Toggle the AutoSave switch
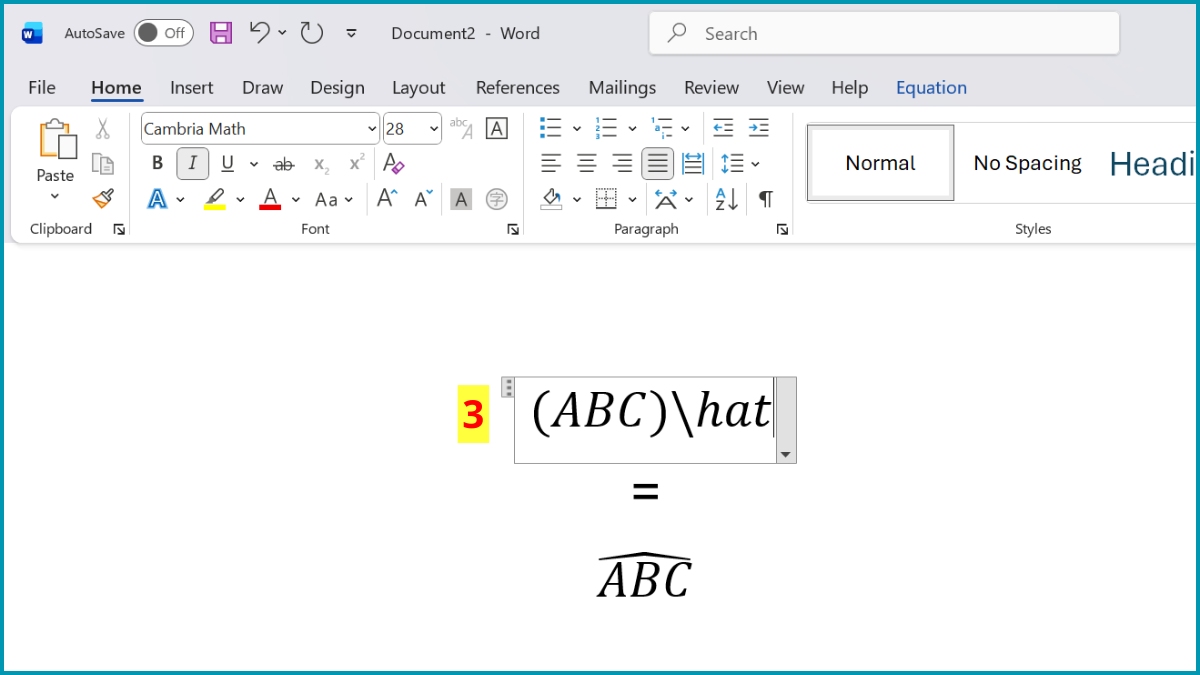This screenshot has width=1200, height=675. pyautogui.click(x=163, y=32)
